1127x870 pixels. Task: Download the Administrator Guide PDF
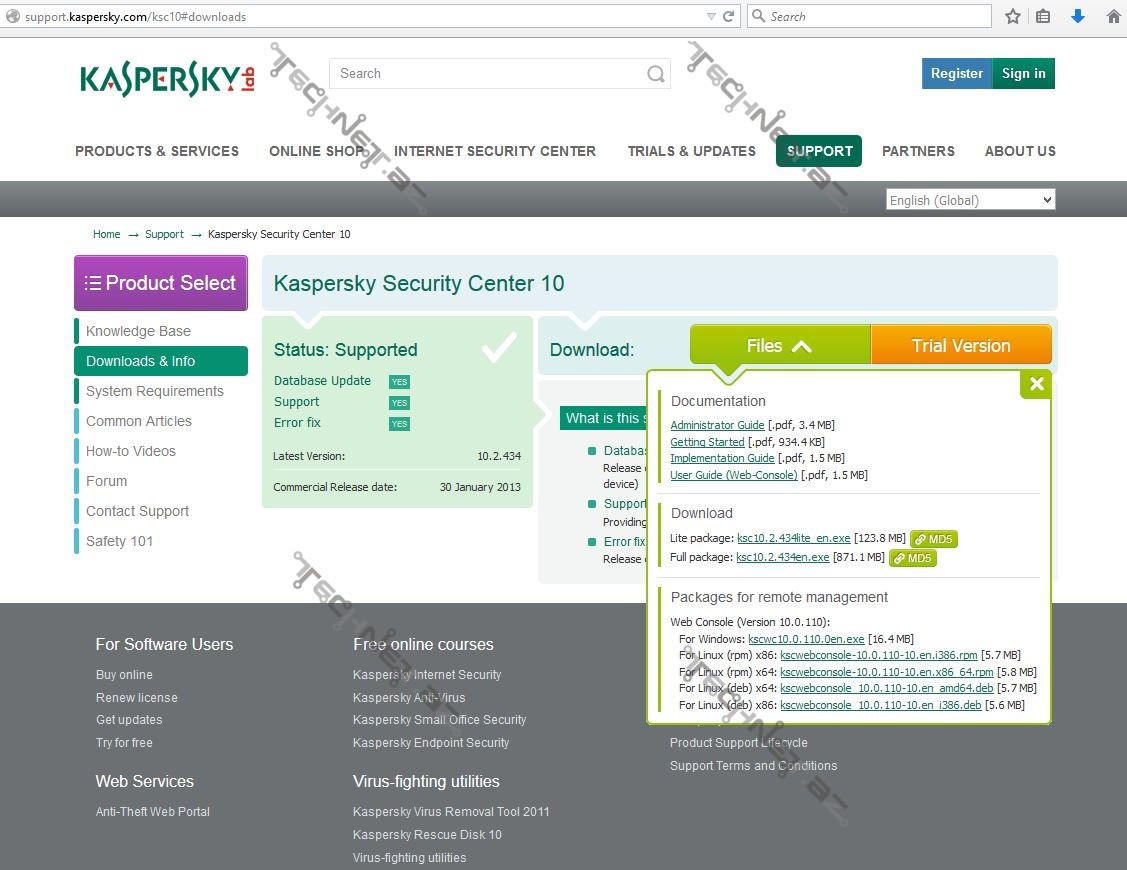tap(717, 426)
